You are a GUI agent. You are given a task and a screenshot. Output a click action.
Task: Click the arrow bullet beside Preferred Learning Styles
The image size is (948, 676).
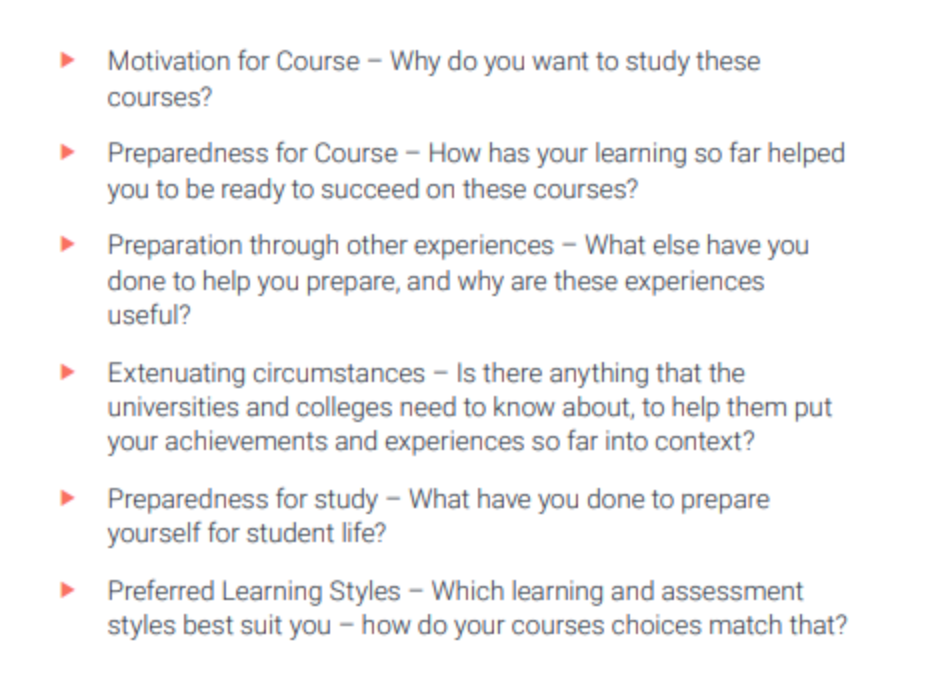pyautogui.click(x=67, y=590)
